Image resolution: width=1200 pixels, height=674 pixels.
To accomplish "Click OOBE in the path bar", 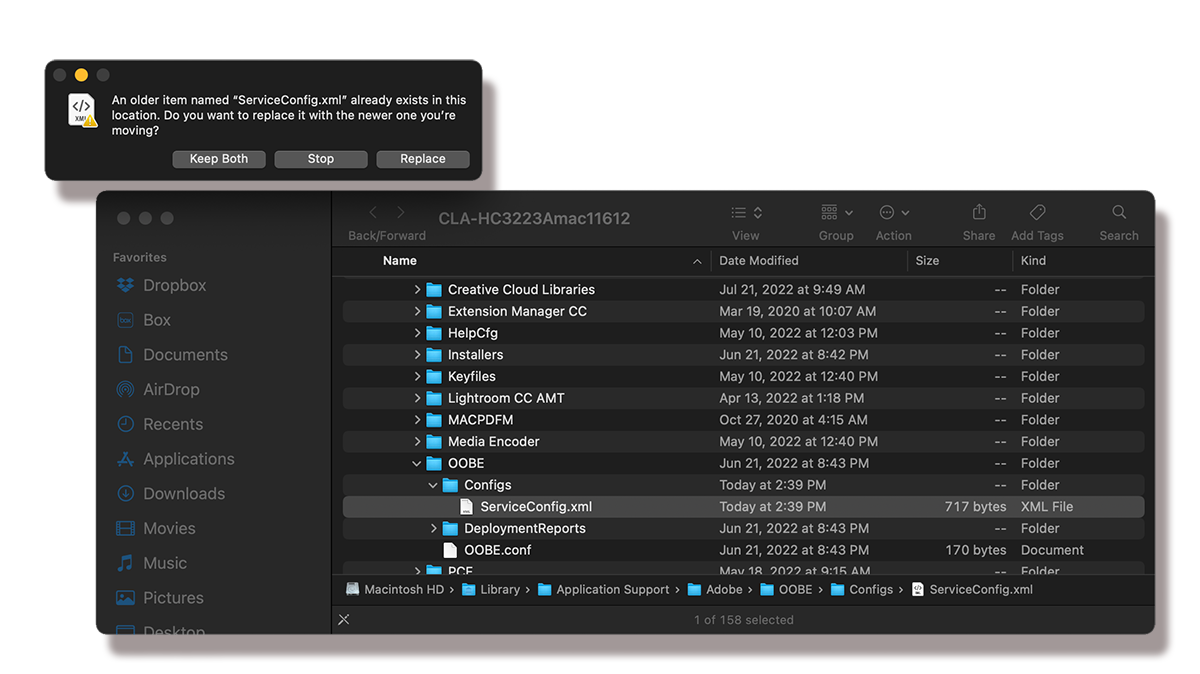I will point(787,590).
